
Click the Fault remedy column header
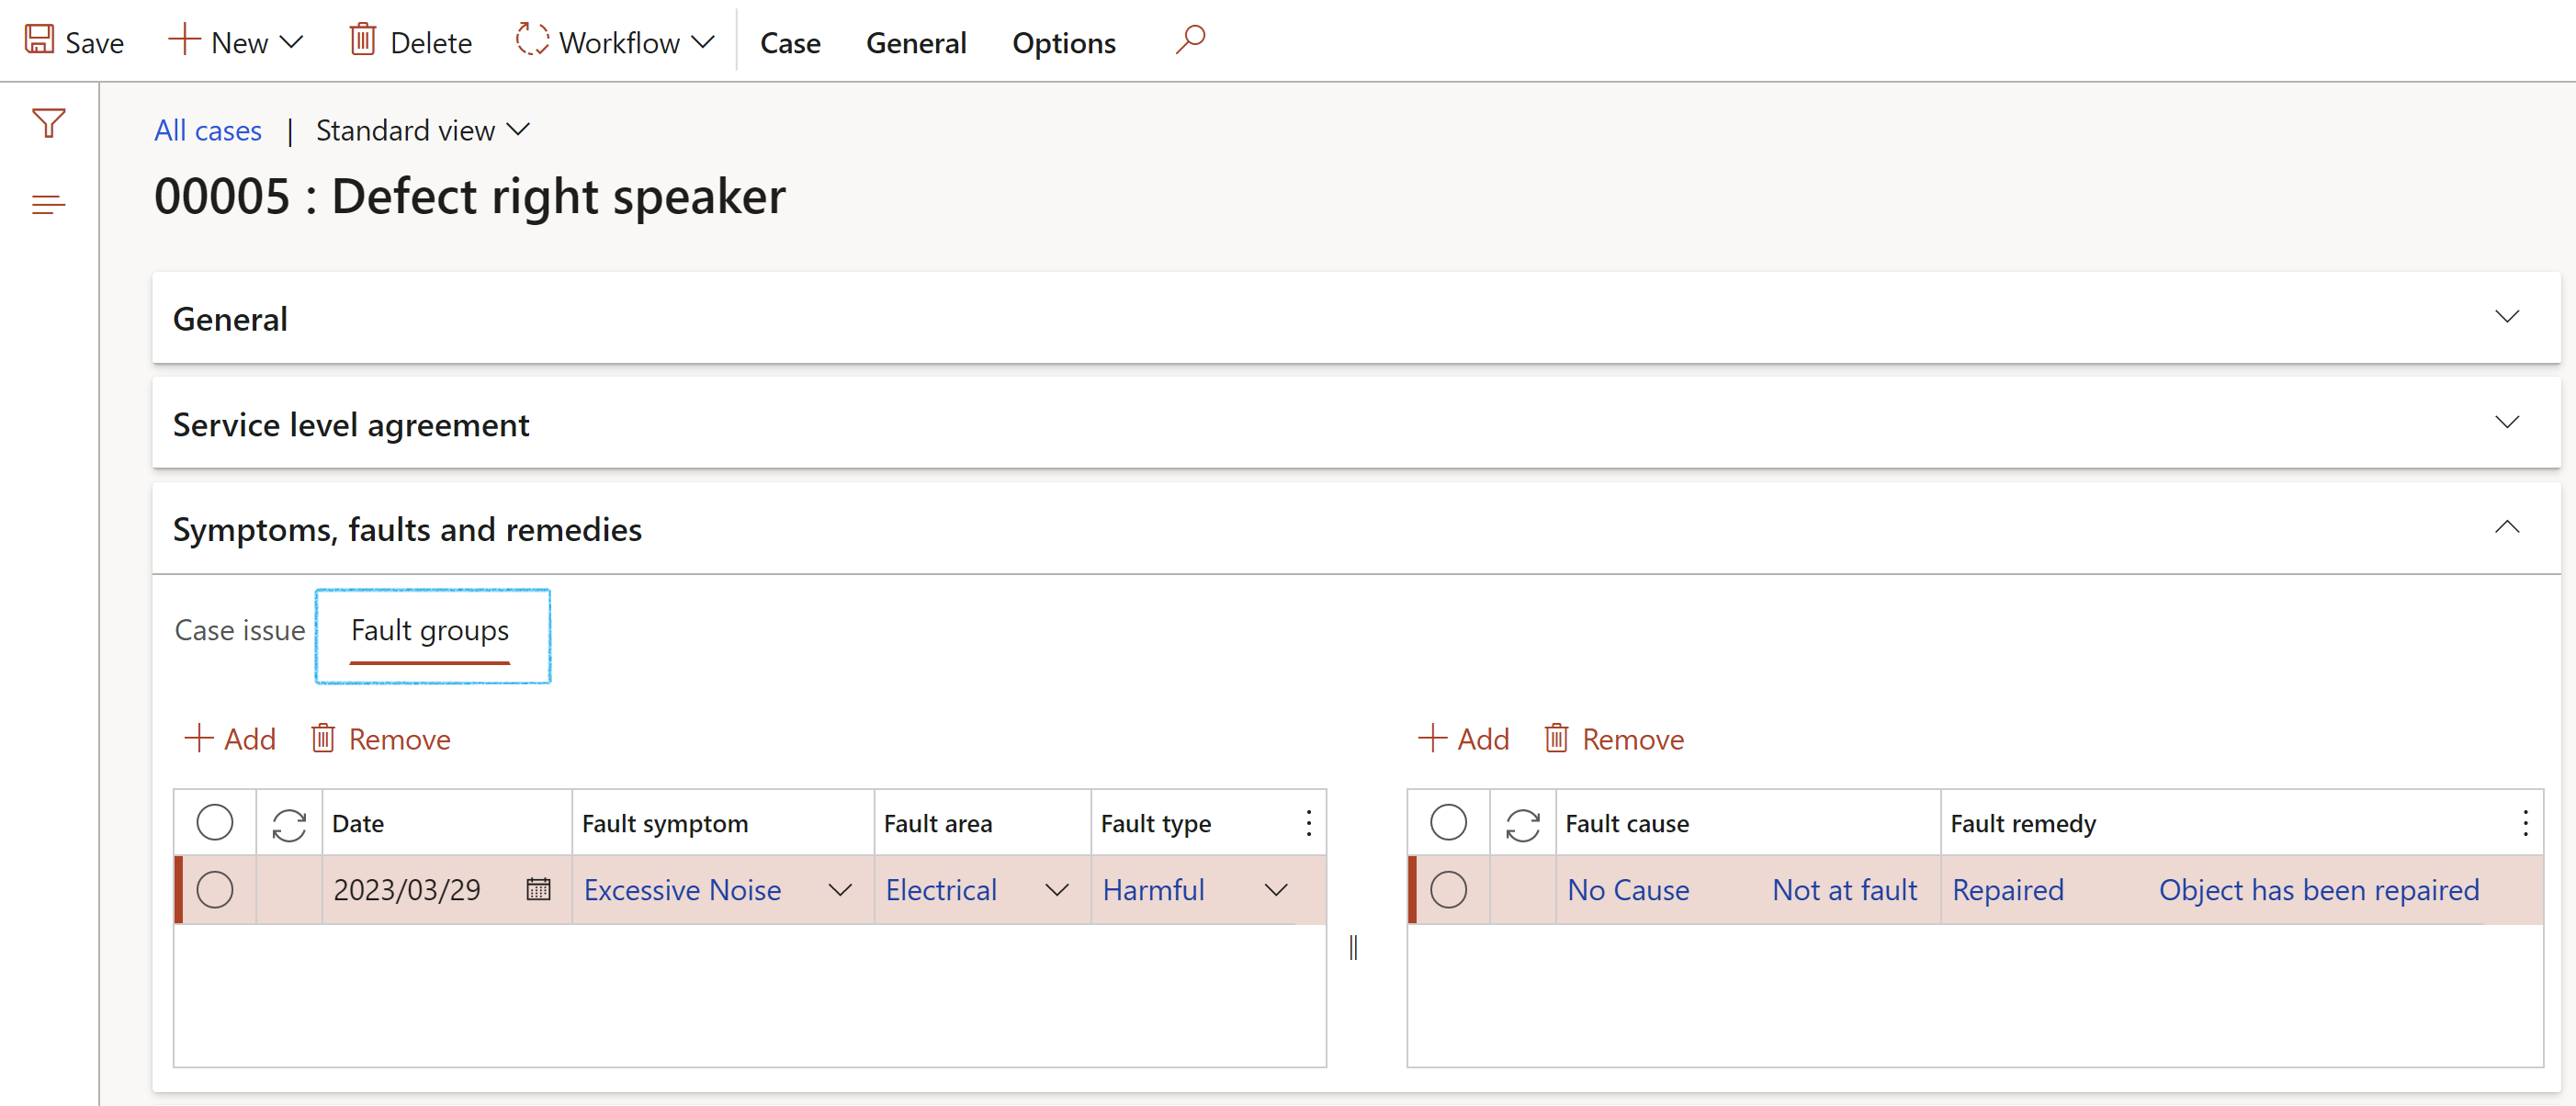pos(2023,823)
